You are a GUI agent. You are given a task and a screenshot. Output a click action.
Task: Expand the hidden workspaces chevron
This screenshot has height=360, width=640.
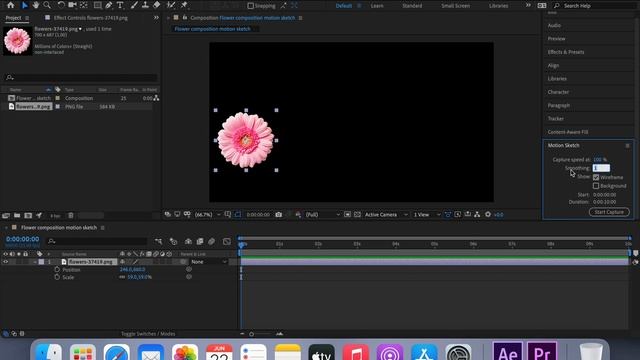pos(528,5)
